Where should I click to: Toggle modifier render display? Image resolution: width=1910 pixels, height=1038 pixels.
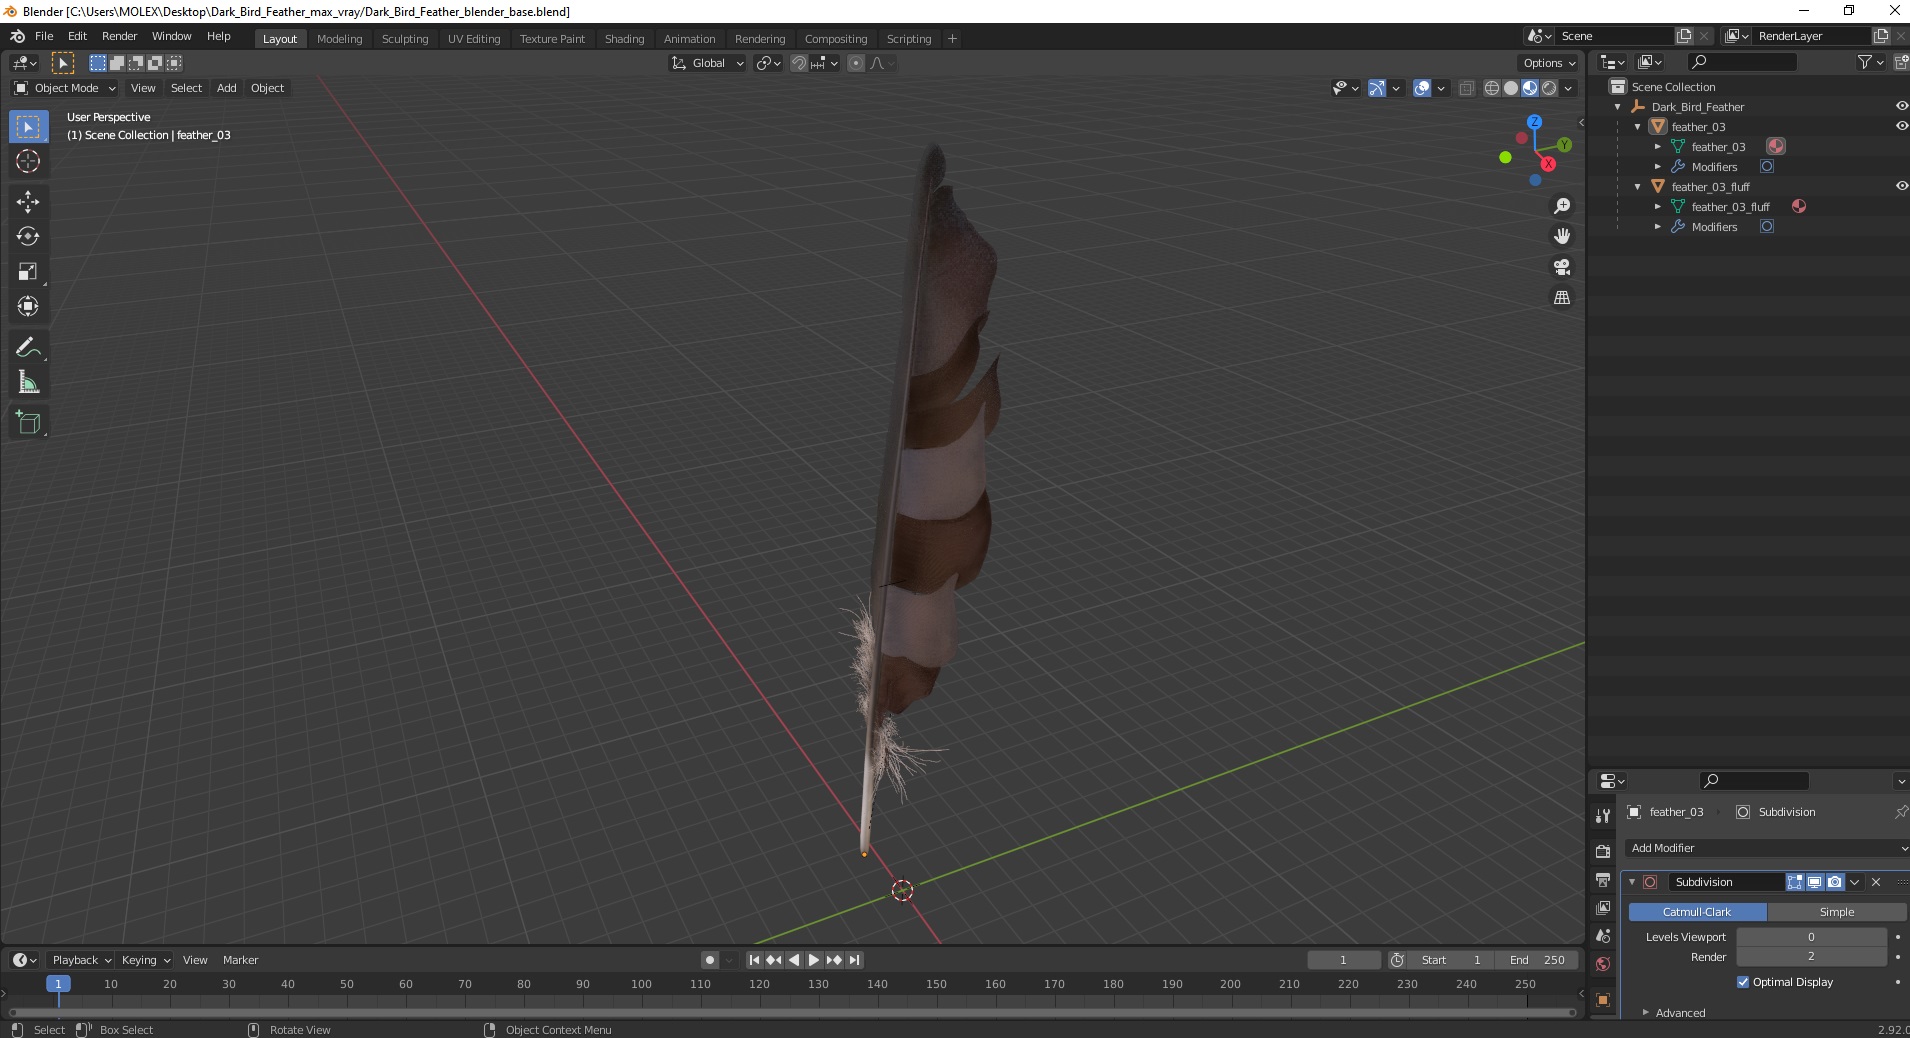[1834, 882]
